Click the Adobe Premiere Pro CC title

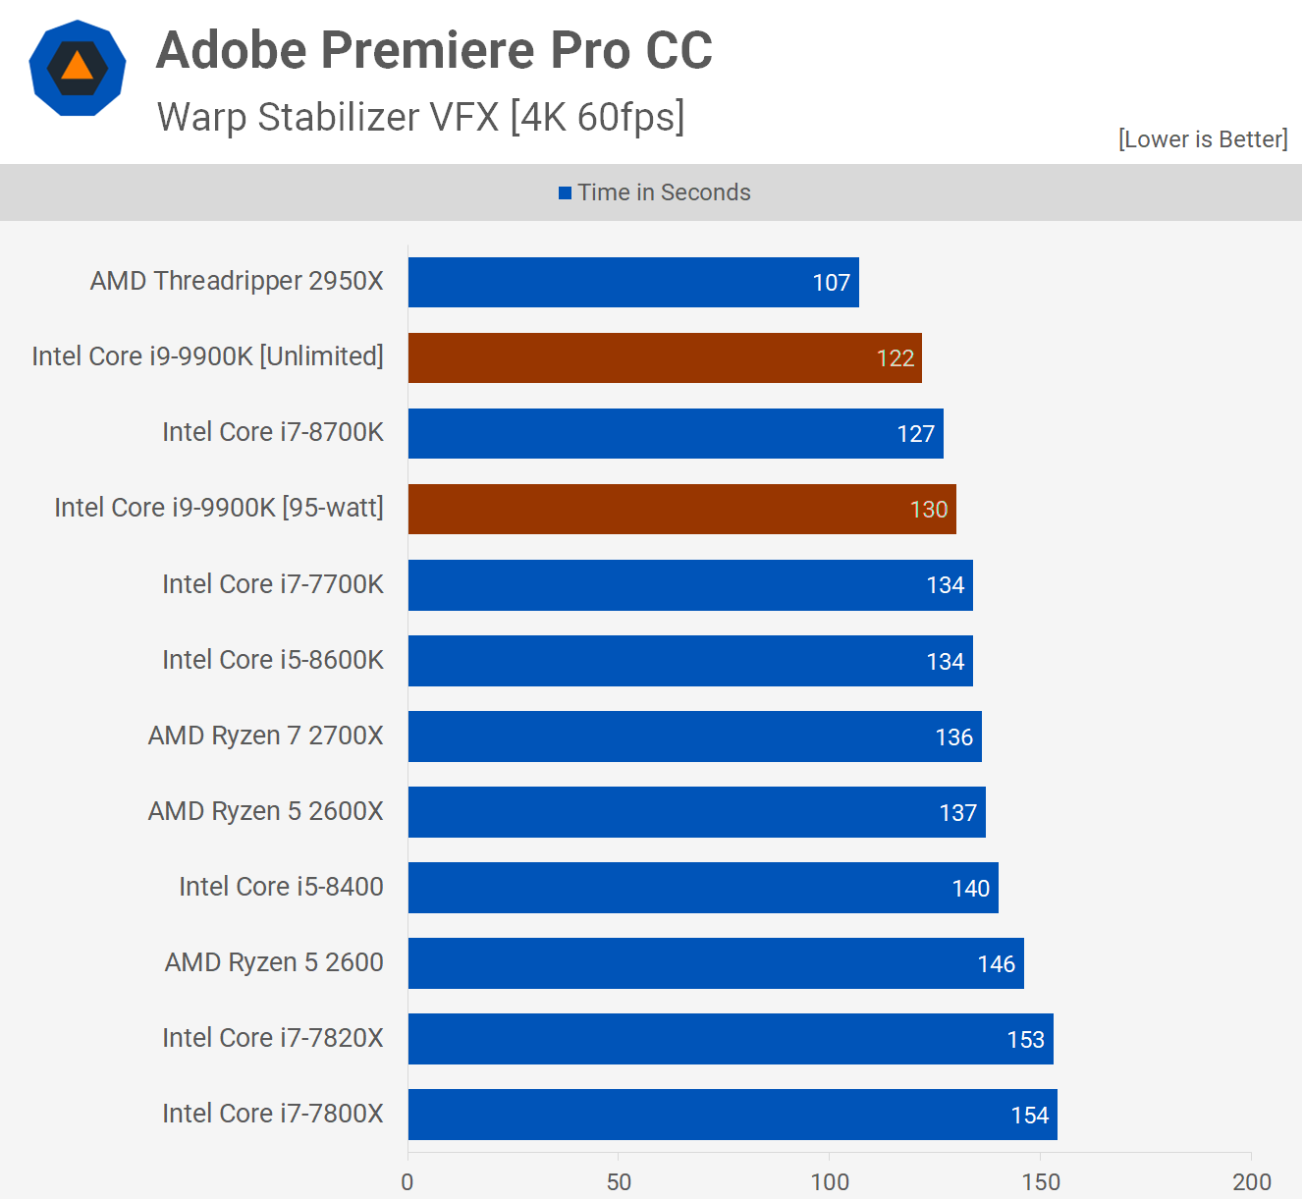[x=434, y=50]
